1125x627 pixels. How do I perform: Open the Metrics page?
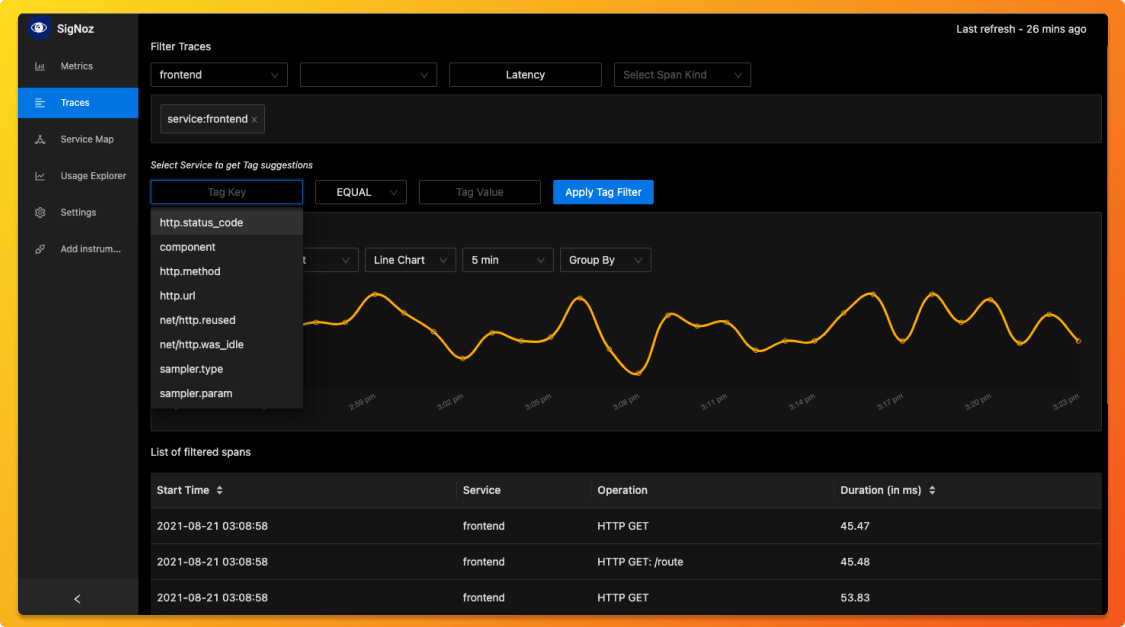click(77, 66)
